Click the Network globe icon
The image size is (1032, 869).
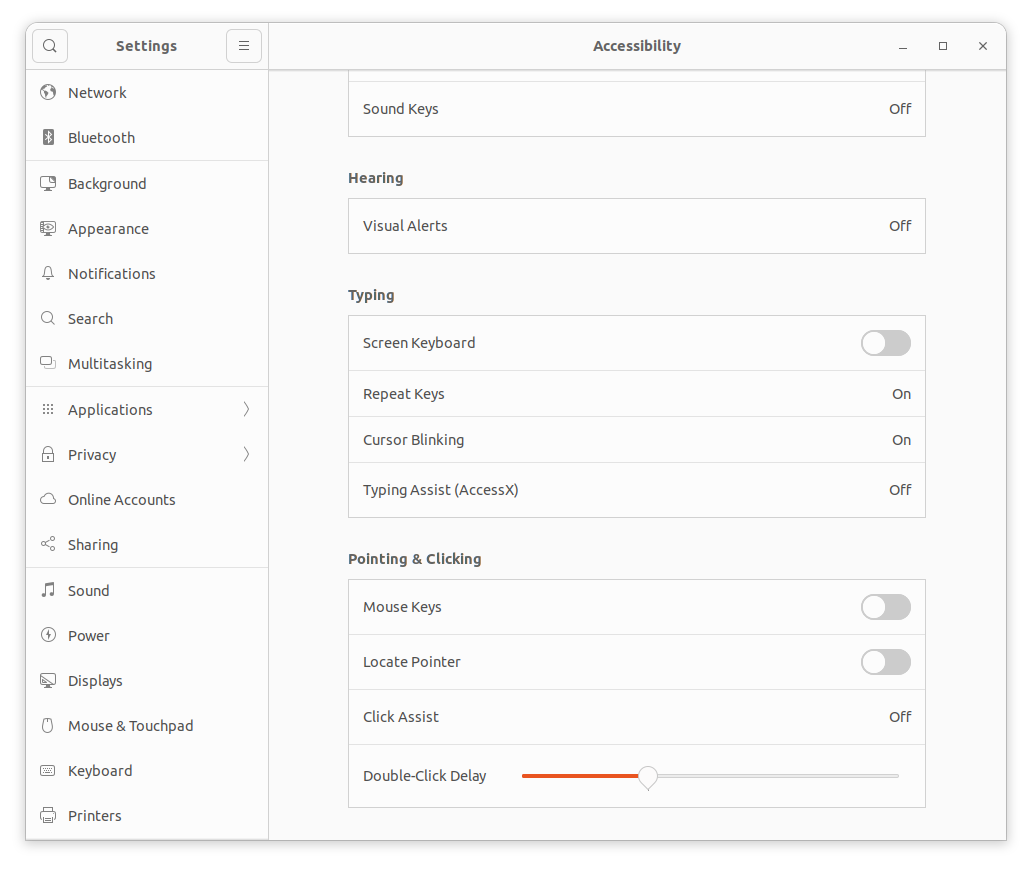[x=48, y=92]
